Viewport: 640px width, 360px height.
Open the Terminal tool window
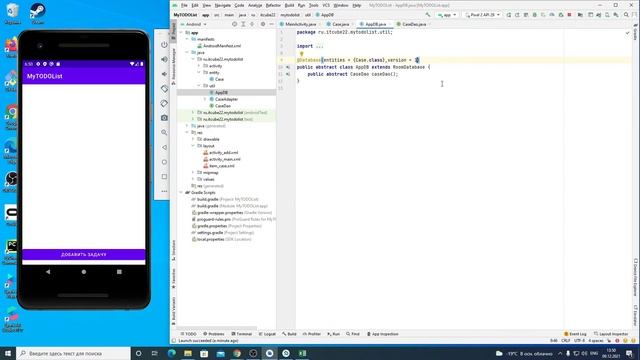pyautogui.click(x=241, y=334)
